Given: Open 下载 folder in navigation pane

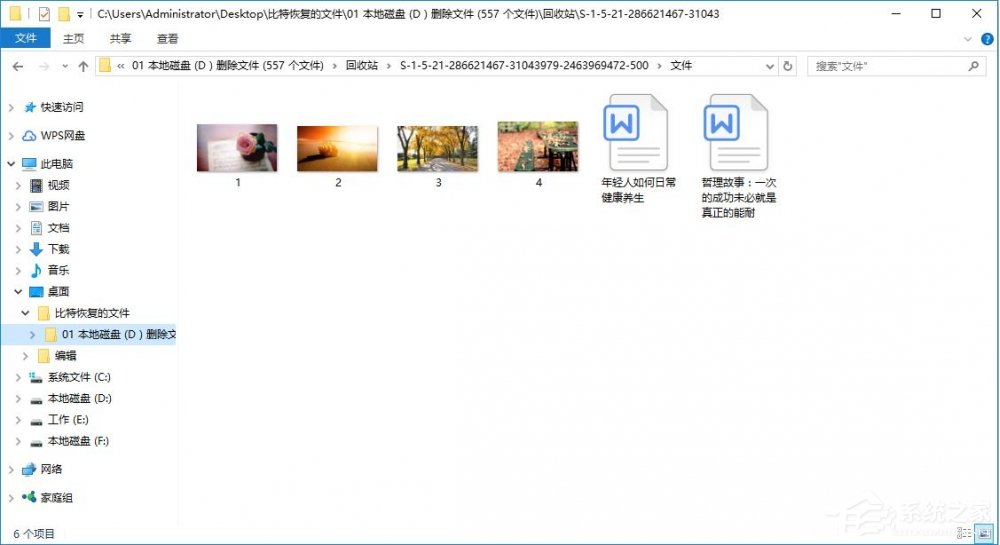Looking at the screenshot, I should [x=58, y=249].
